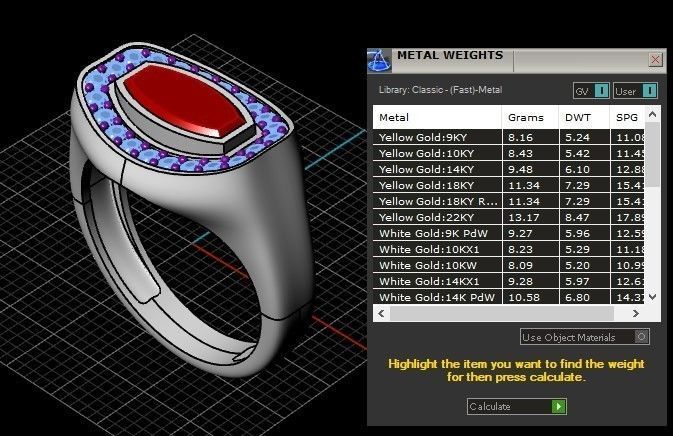The image size is (673, 436).
Task: Click the up arrow of vertical scrollbar
Action: (652, 114)
